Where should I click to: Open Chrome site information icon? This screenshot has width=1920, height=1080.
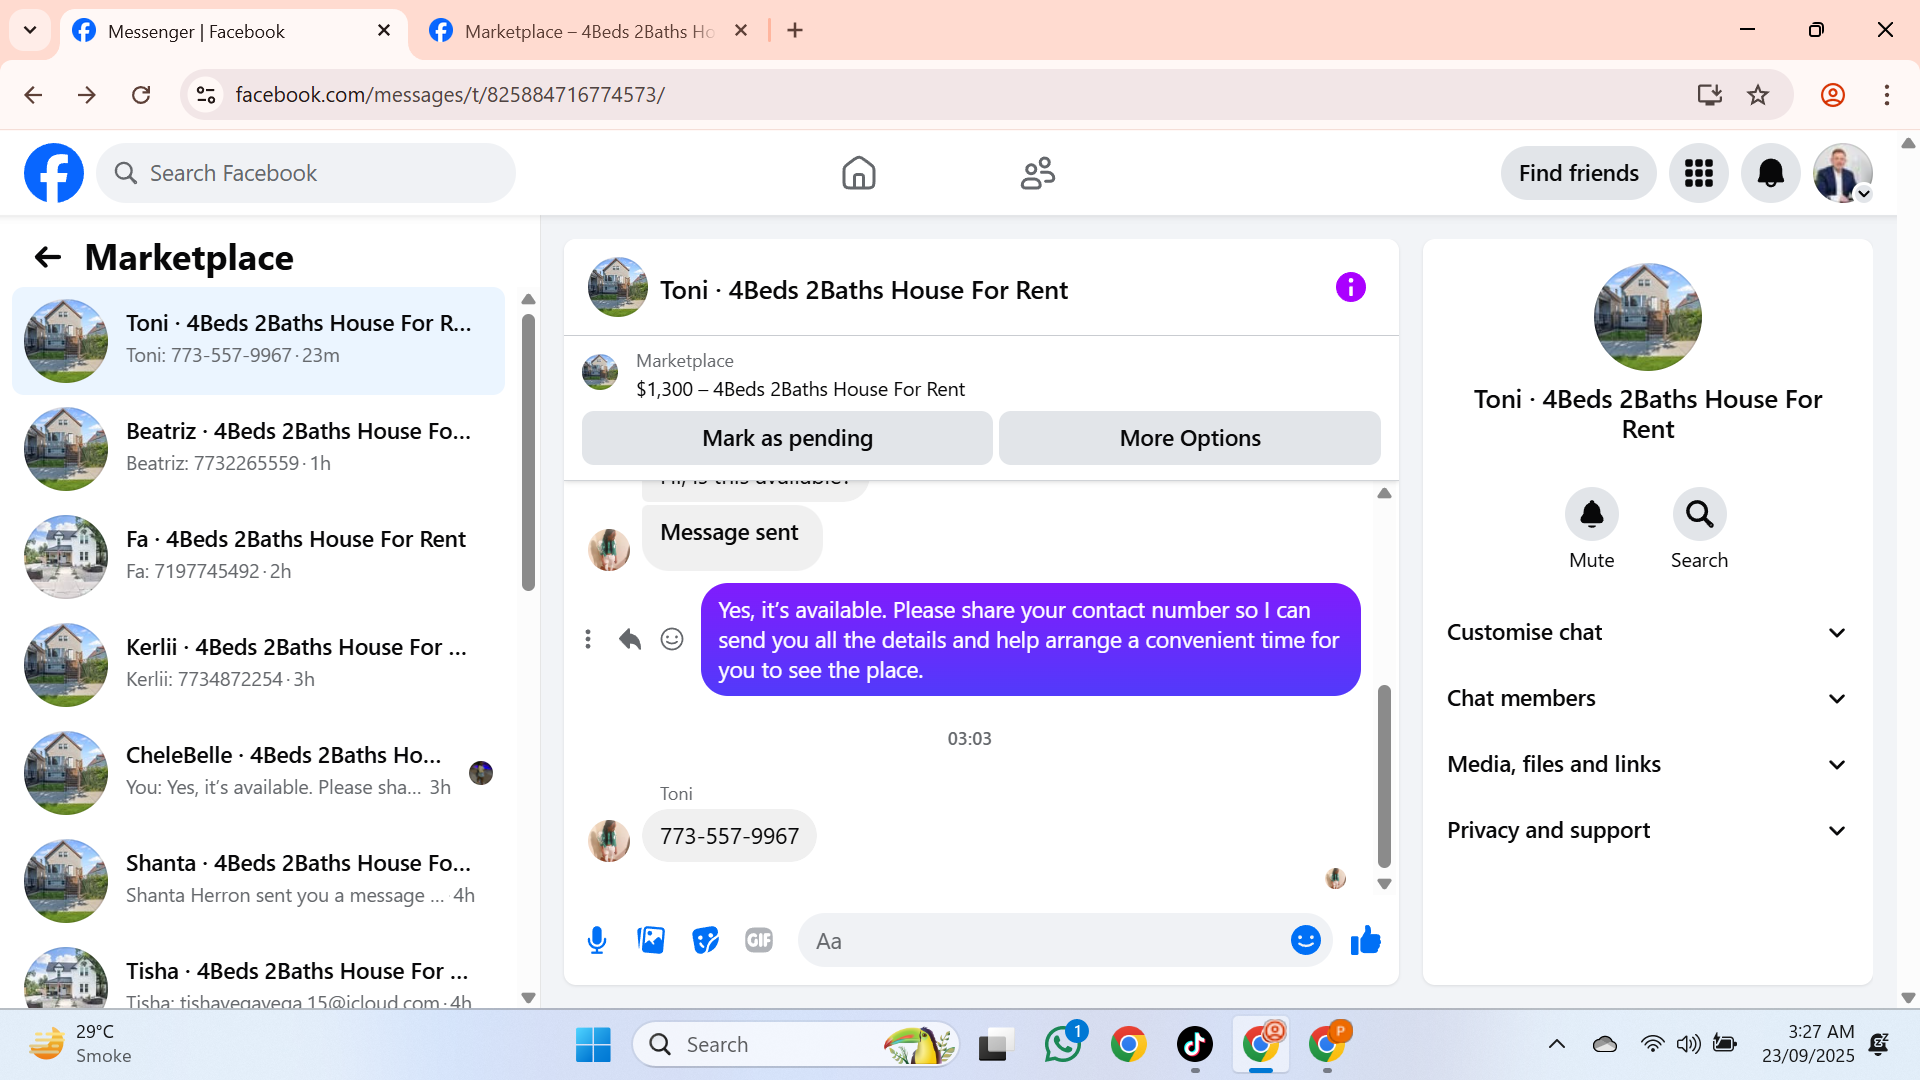[206, 95]
